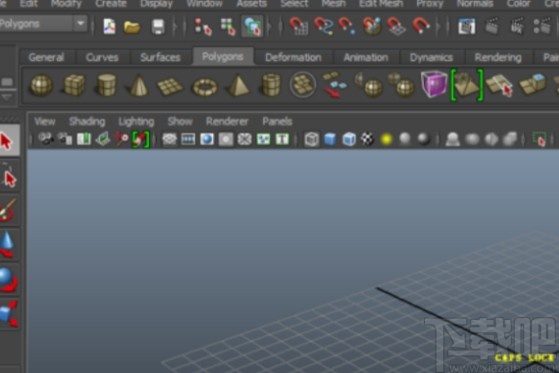
Task: Open the Panels menu
Action: click(x=277, y=121)
